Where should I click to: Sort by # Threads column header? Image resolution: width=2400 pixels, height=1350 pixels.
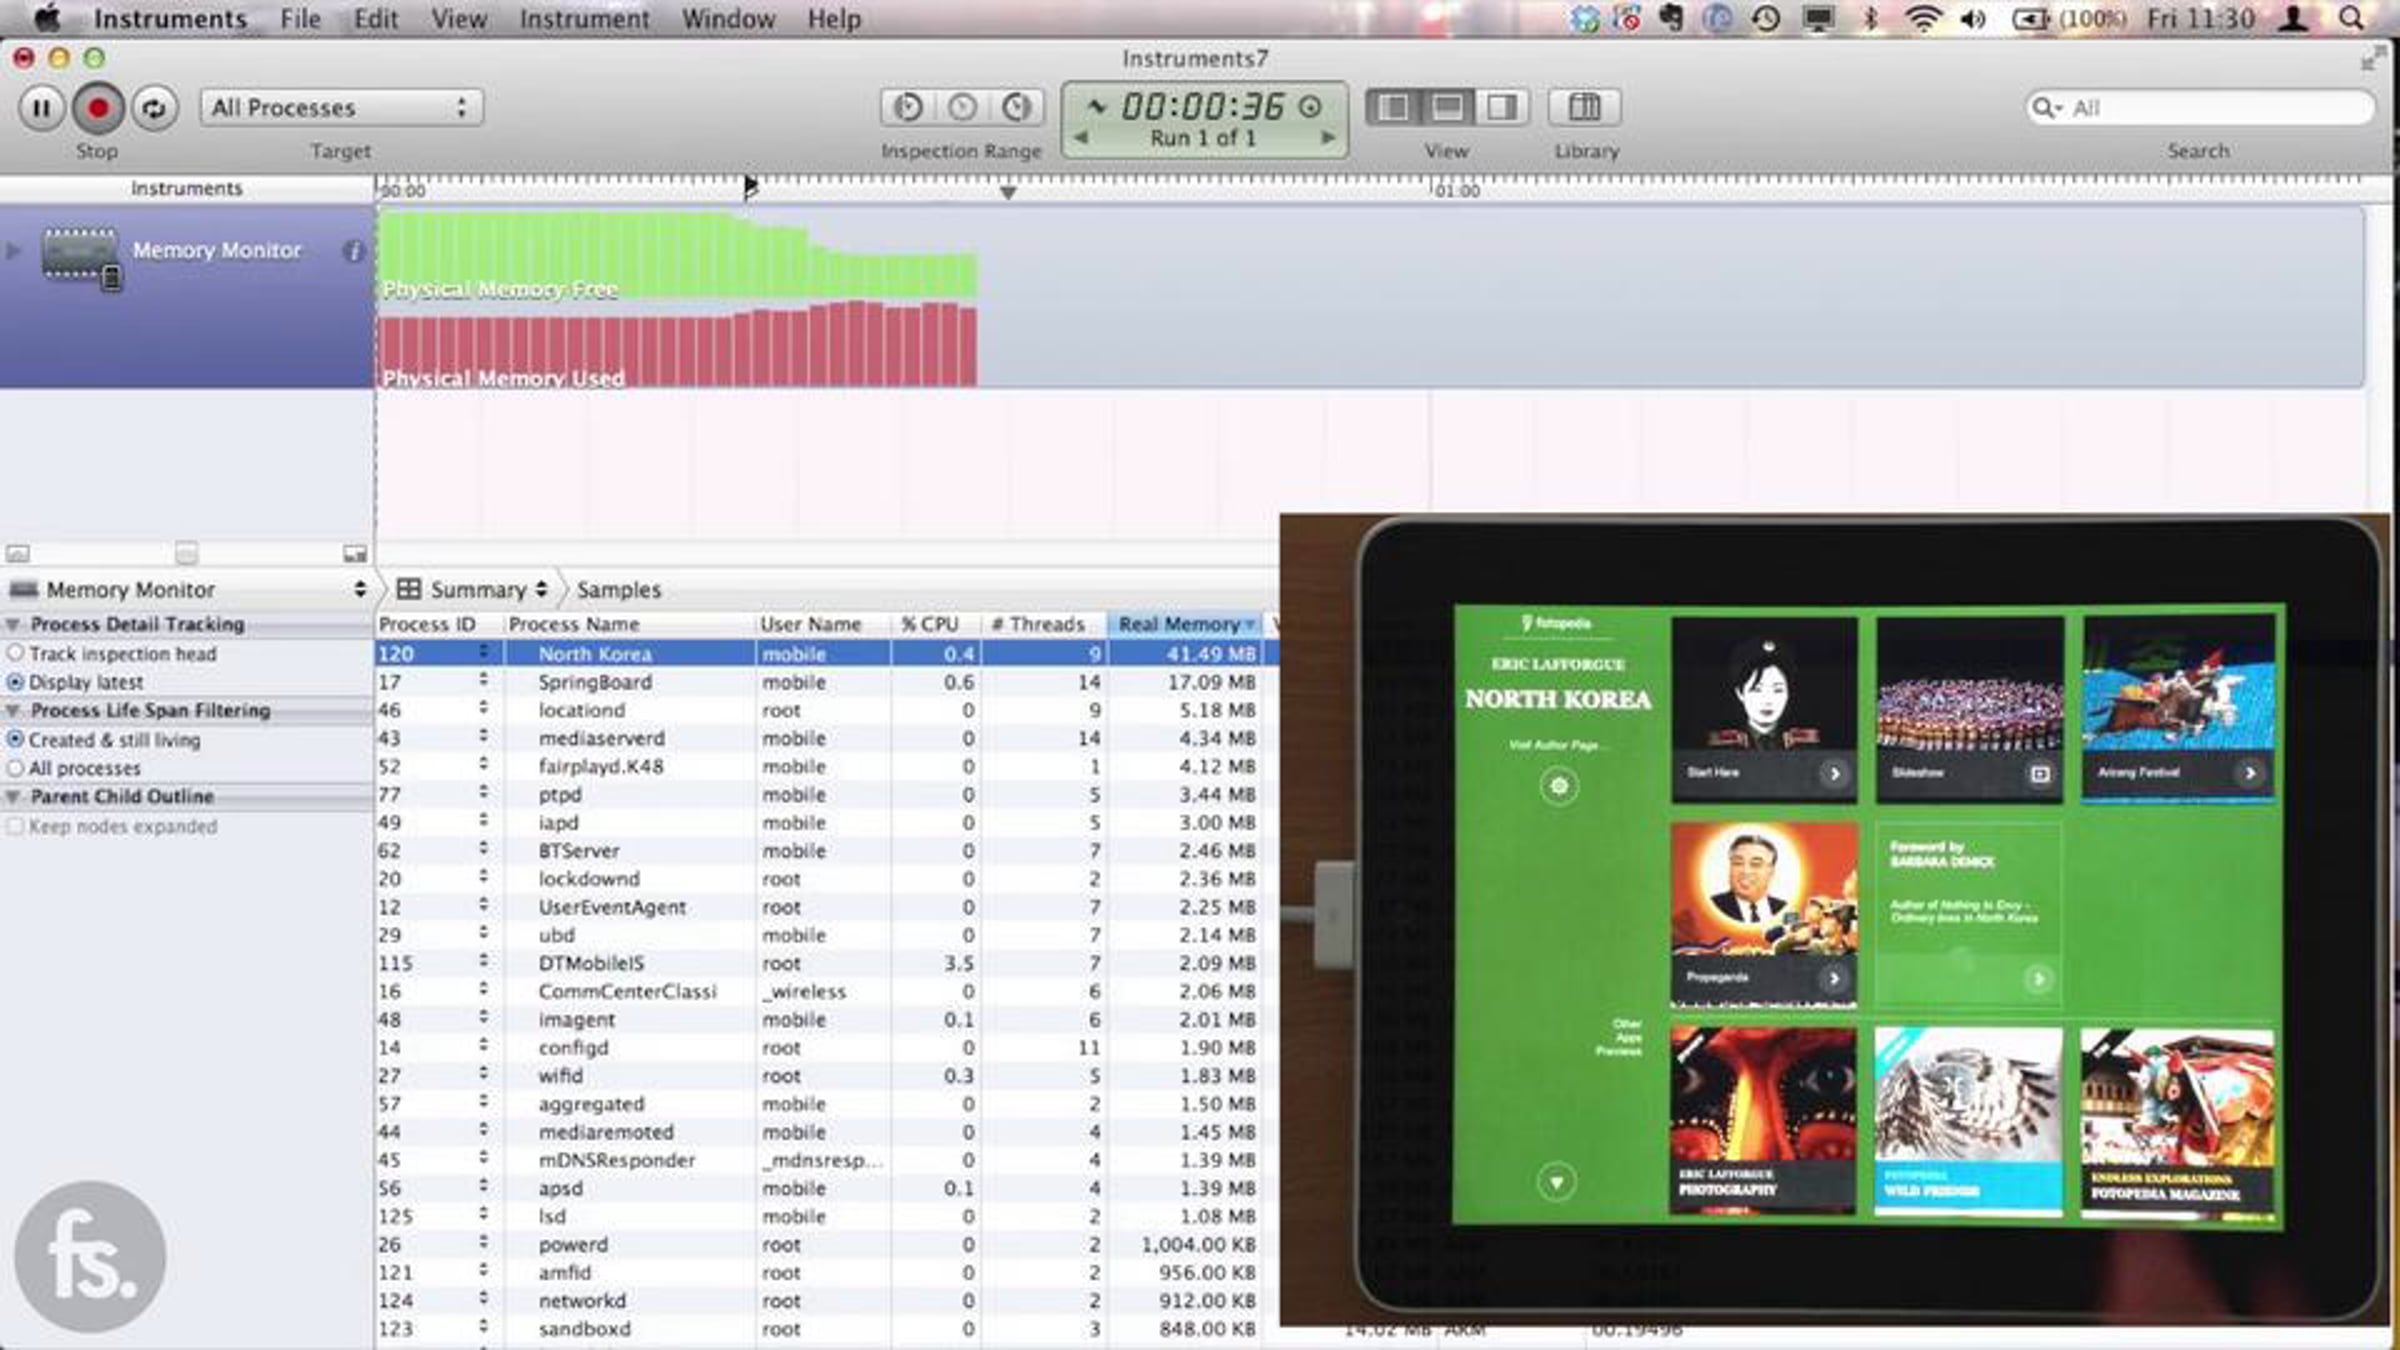point(1041,624)
